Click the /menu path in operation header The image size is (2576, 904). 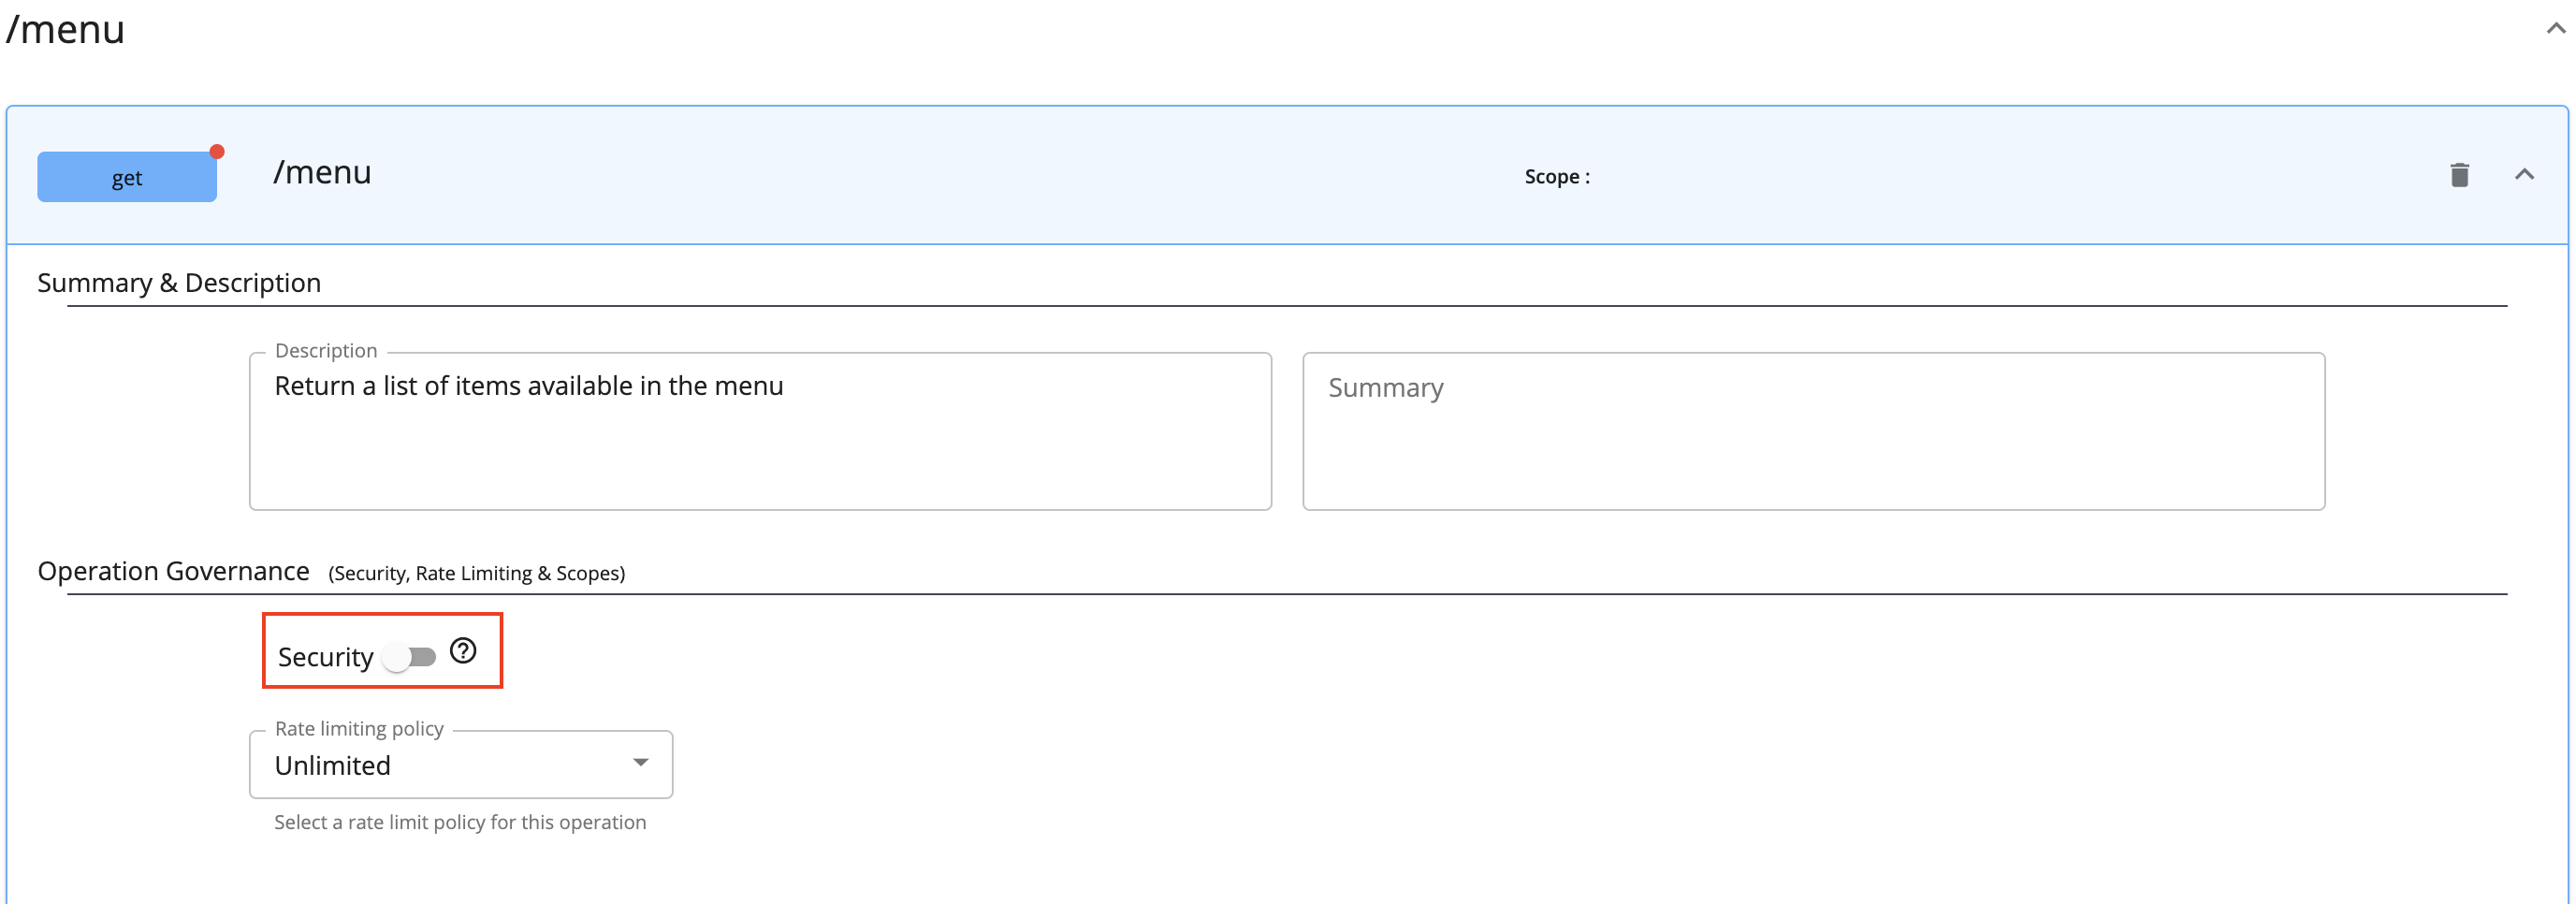pos(322,172)
